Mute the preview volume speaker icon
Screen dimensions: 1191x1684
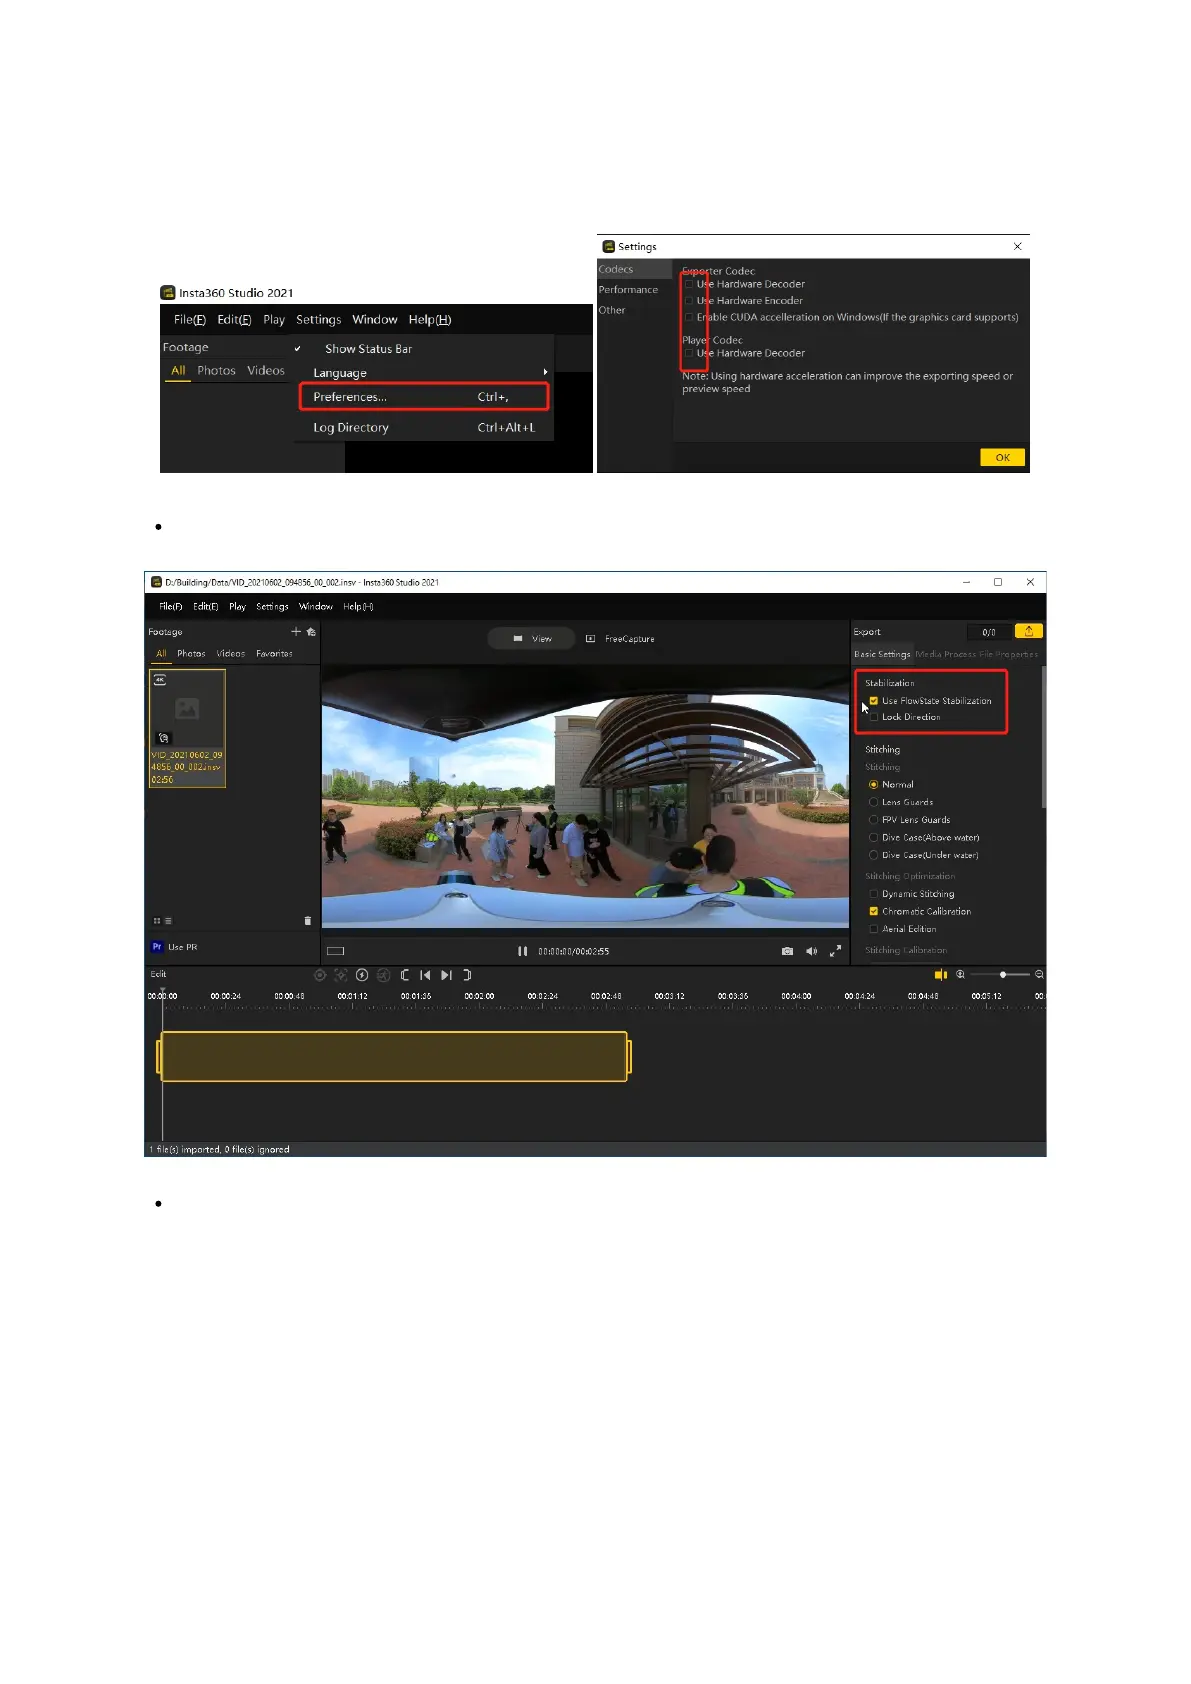811,951
